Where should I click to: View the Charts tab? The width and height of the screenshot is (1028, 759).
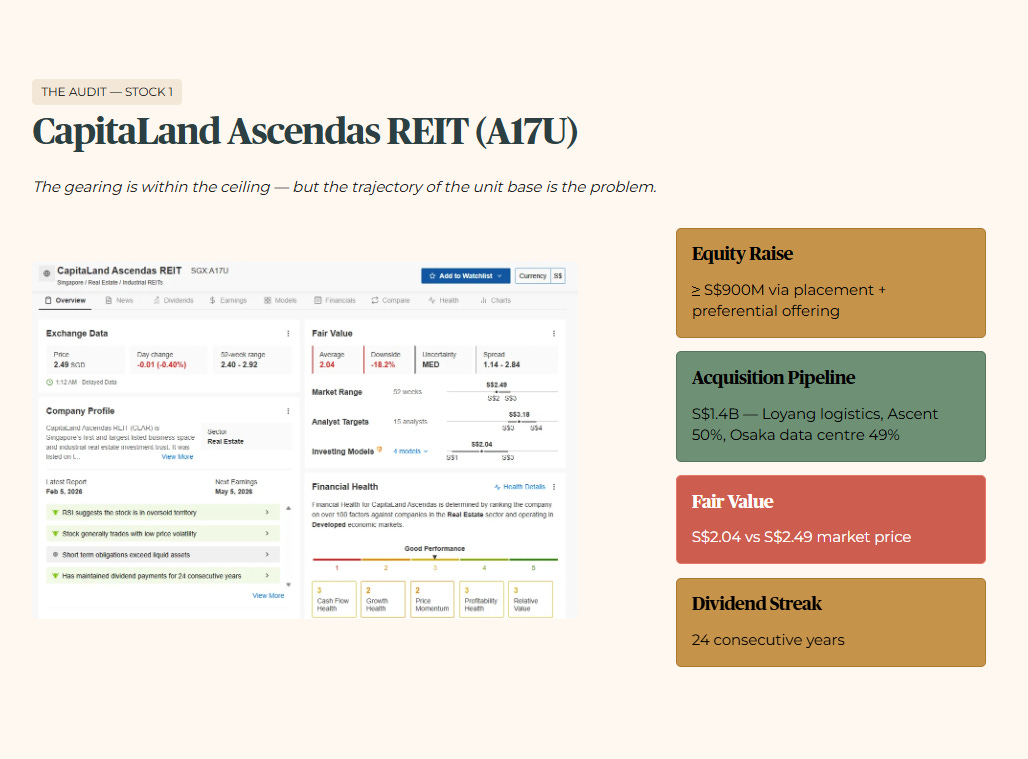tap(496, 300)
